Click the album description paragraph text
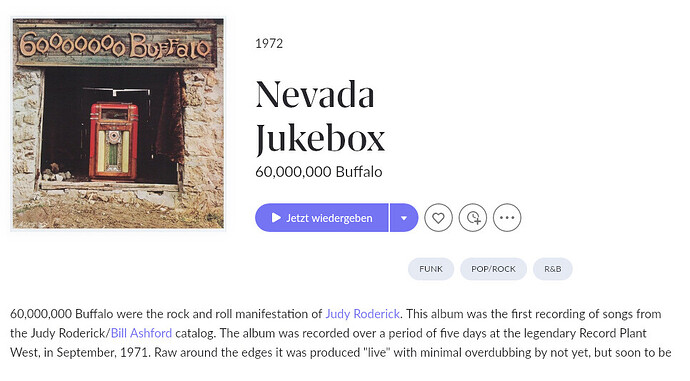This screenshot has width=690, height=381. click(341, 333)
